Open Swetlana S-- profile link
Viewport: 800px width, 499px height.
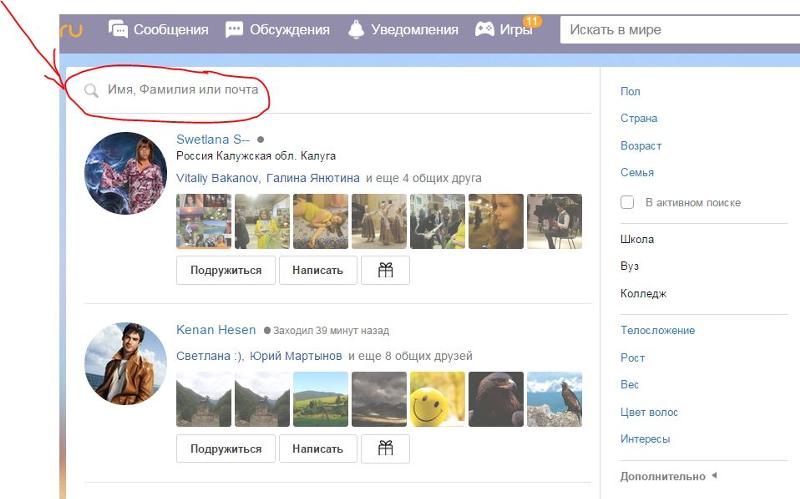(x=213, y=139)
